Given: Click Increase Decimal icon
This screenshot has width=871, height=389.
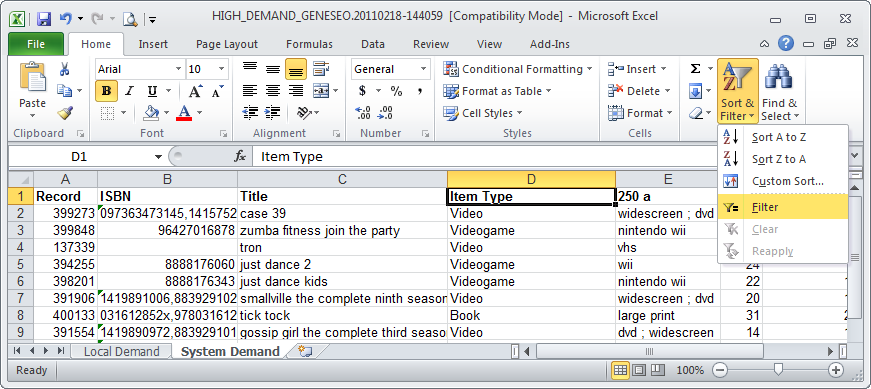Looking at the screenshot, I should 362,113.
